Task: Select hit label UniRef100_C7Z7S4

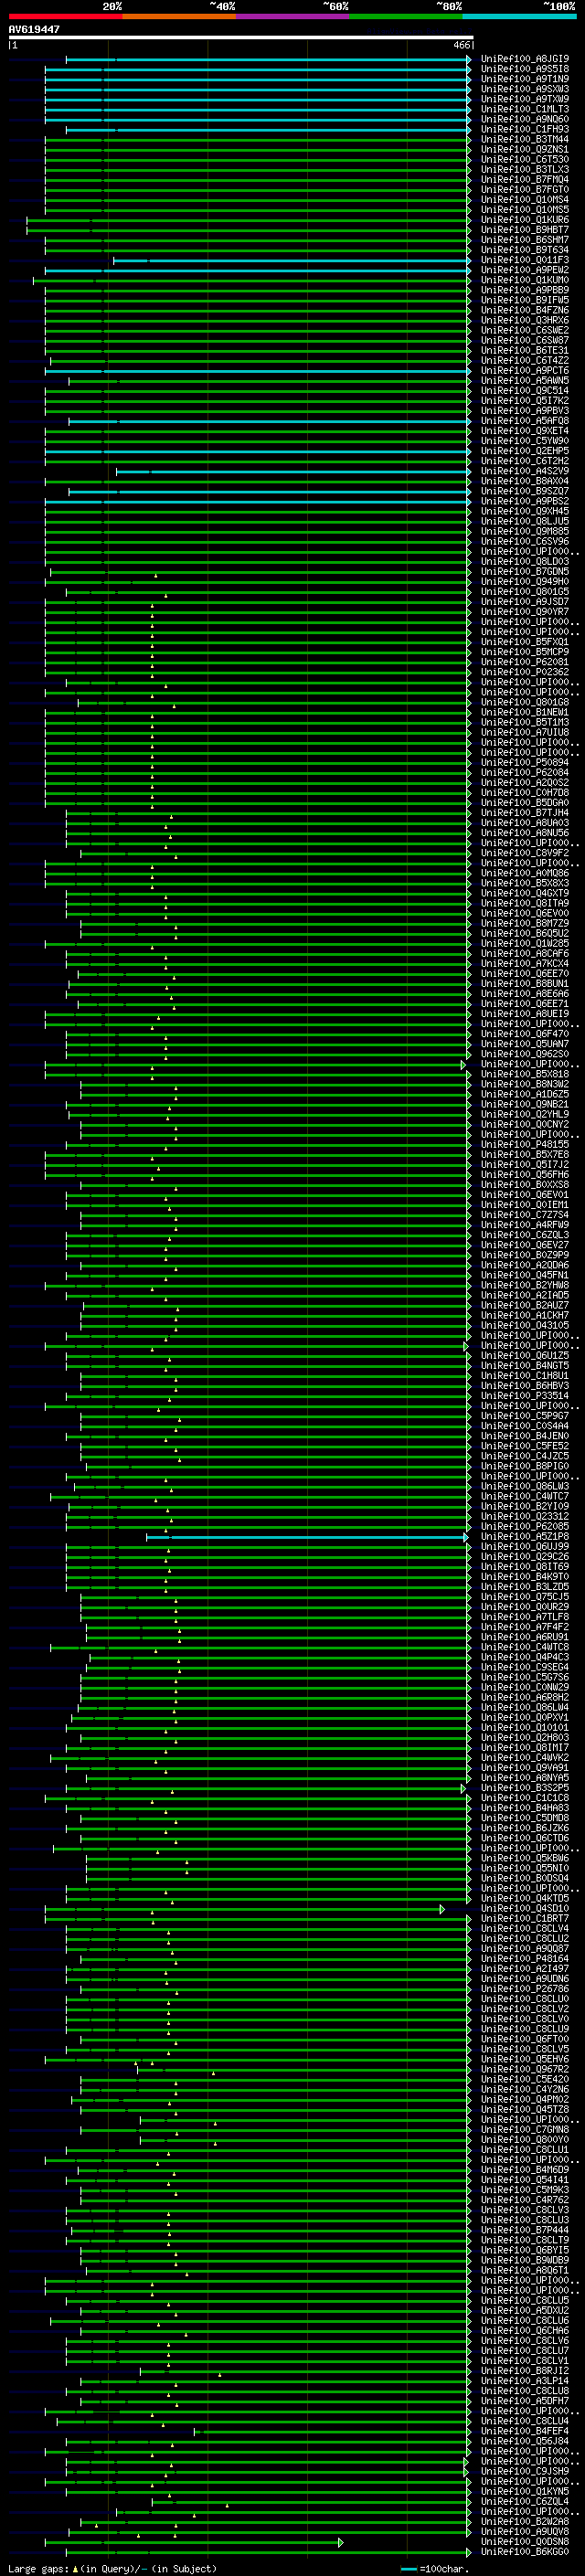Action: 525,1215
